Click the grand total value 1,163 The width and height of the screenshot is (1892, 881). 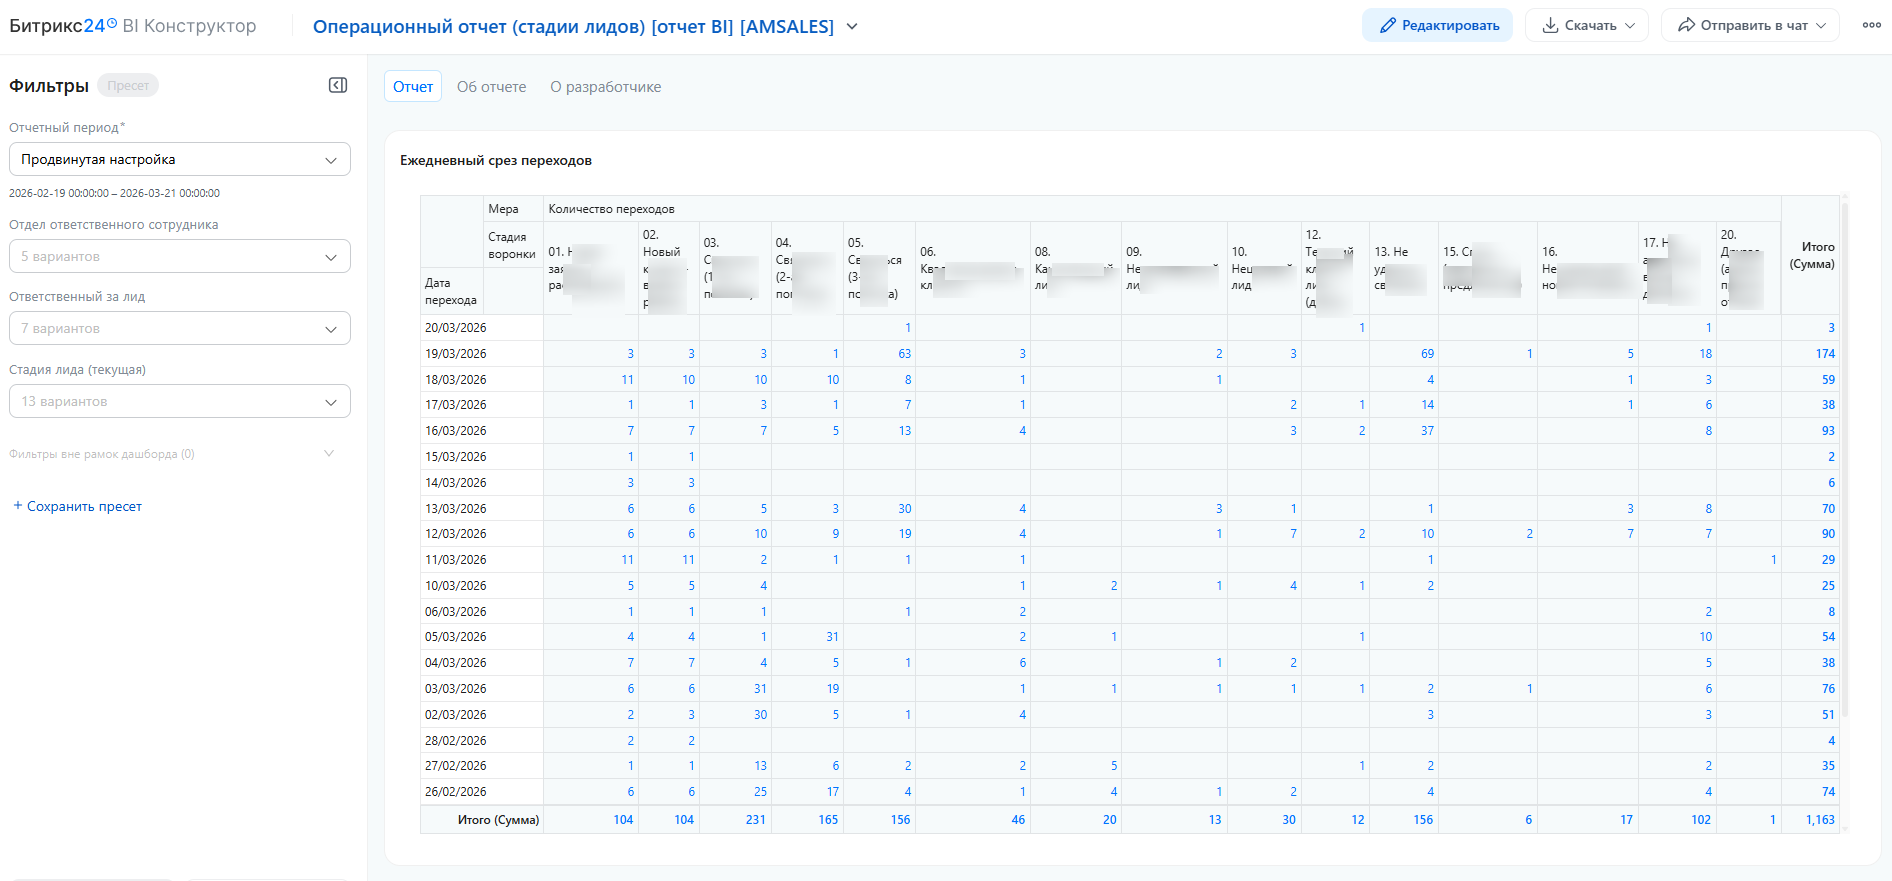coord(1819,820)
